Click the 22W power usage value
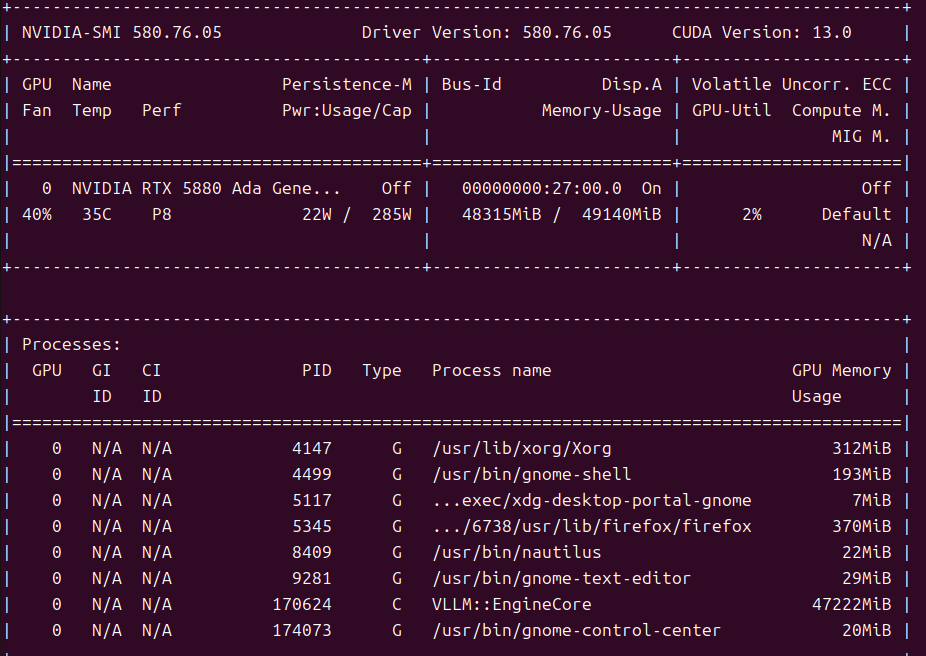This screenshot has width=926, height=656. tap(317, 214)
